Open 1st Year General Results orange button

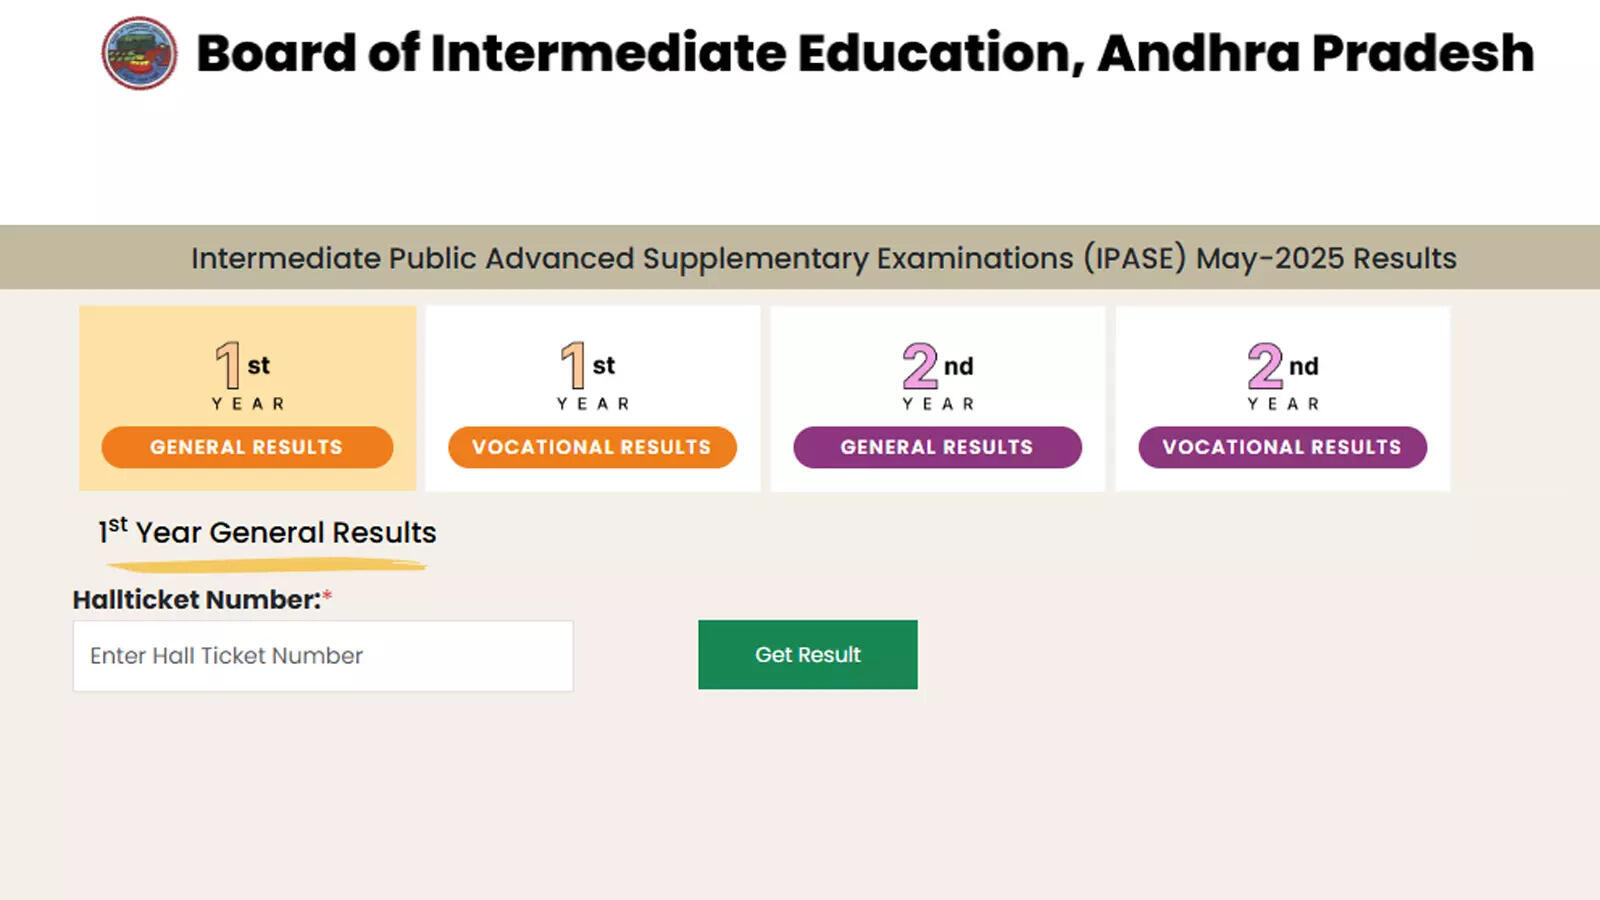[247, 447]
